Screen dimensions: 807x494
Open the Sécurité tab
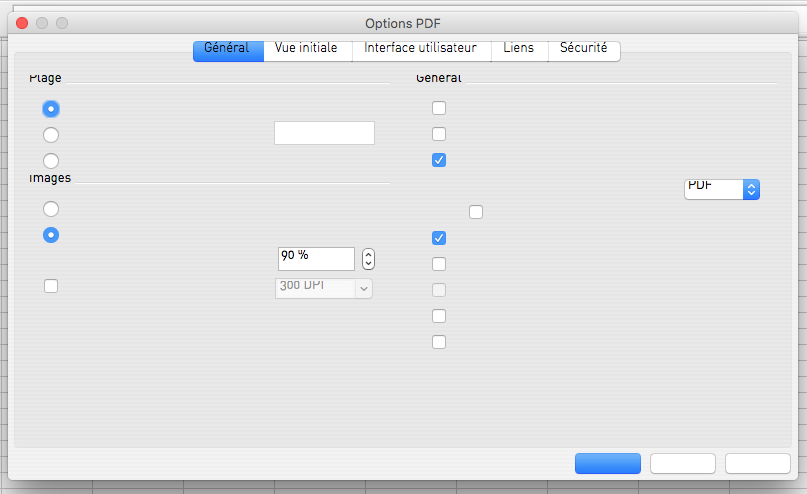click(583, 49)
